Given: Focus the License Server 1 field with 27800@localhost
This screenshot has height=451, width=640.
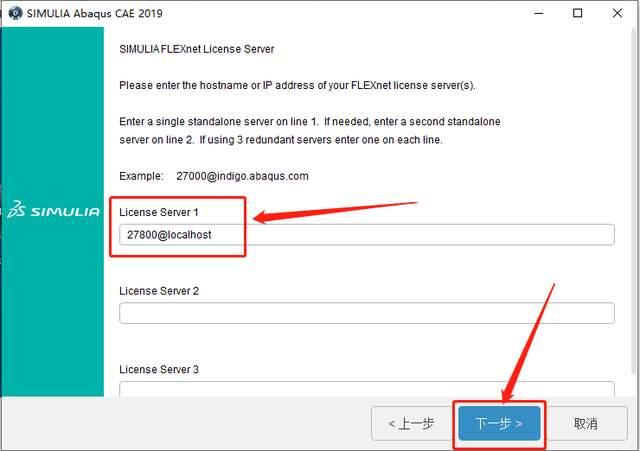Looking at the screenshot, I should (x=367, y=235).
